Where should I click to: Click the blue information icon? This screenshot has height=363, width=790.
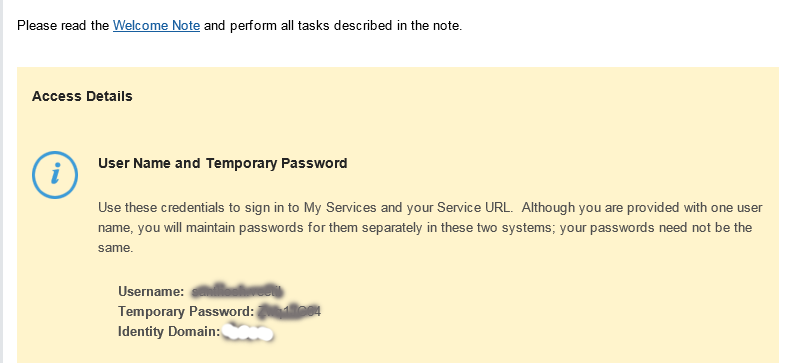click(x=55, y=175)
